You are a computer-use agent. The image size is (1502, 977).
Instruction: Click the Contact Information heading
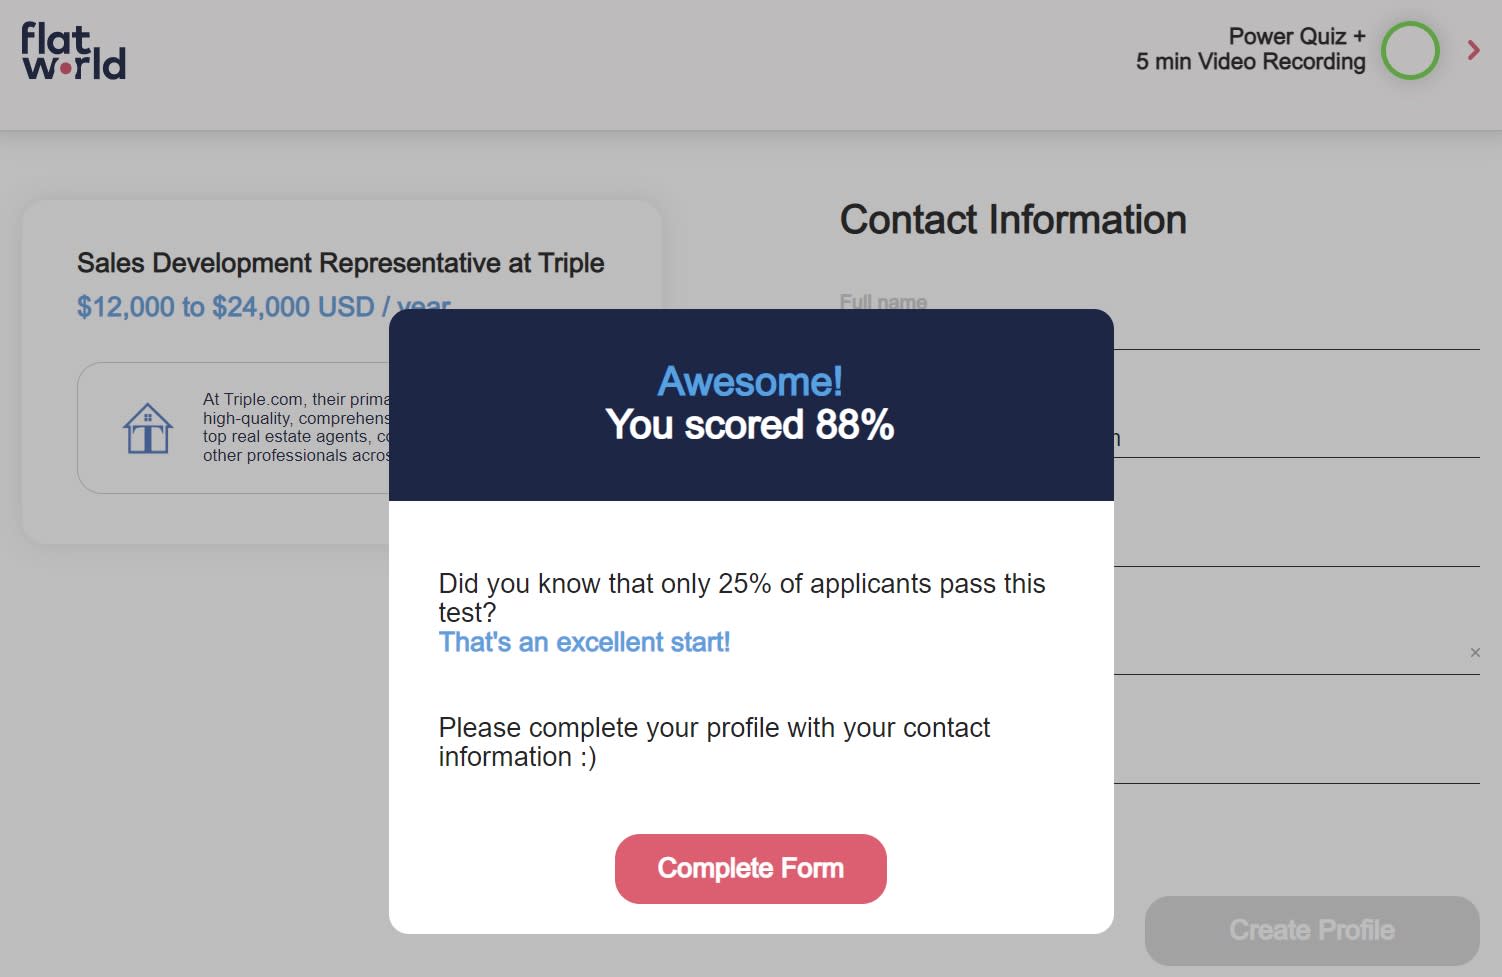click(x=1012, y=220)
